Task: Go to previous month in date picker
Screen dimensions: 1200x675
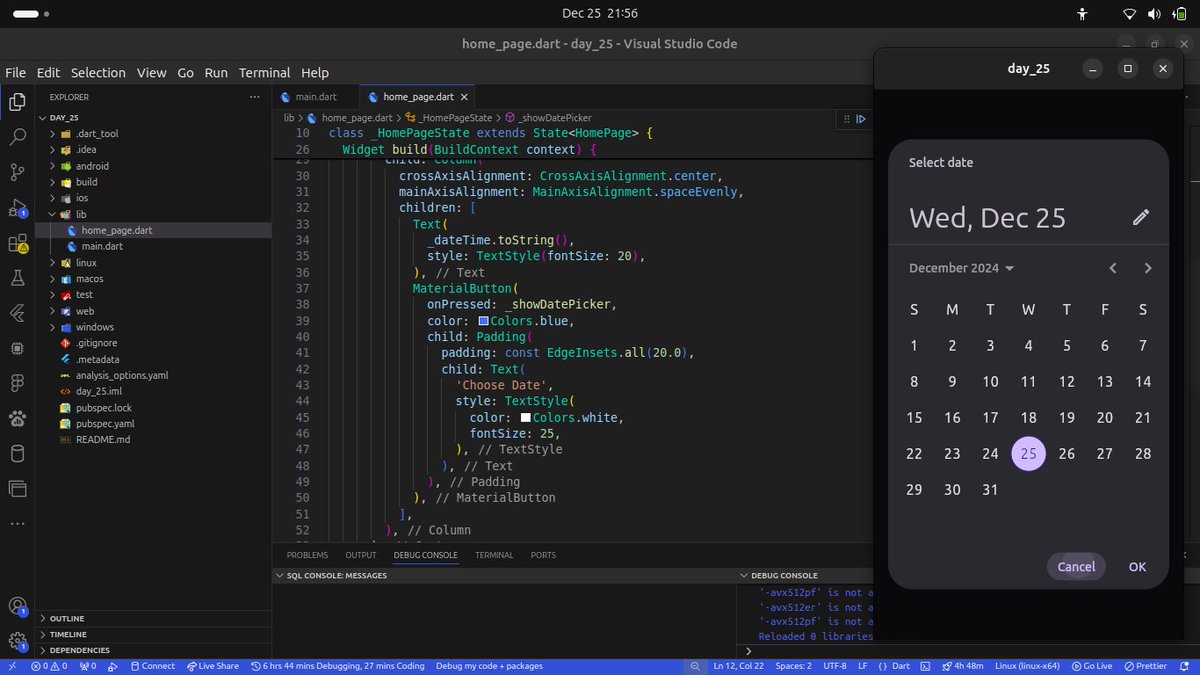Action: (x=1113, y=268)
